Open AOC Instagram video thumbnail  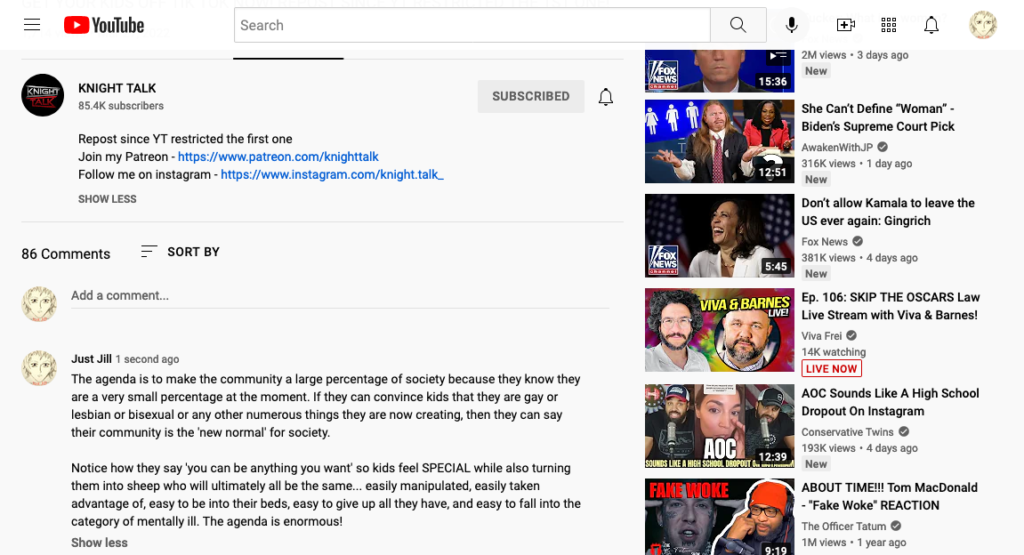click(x=720, y=426)
